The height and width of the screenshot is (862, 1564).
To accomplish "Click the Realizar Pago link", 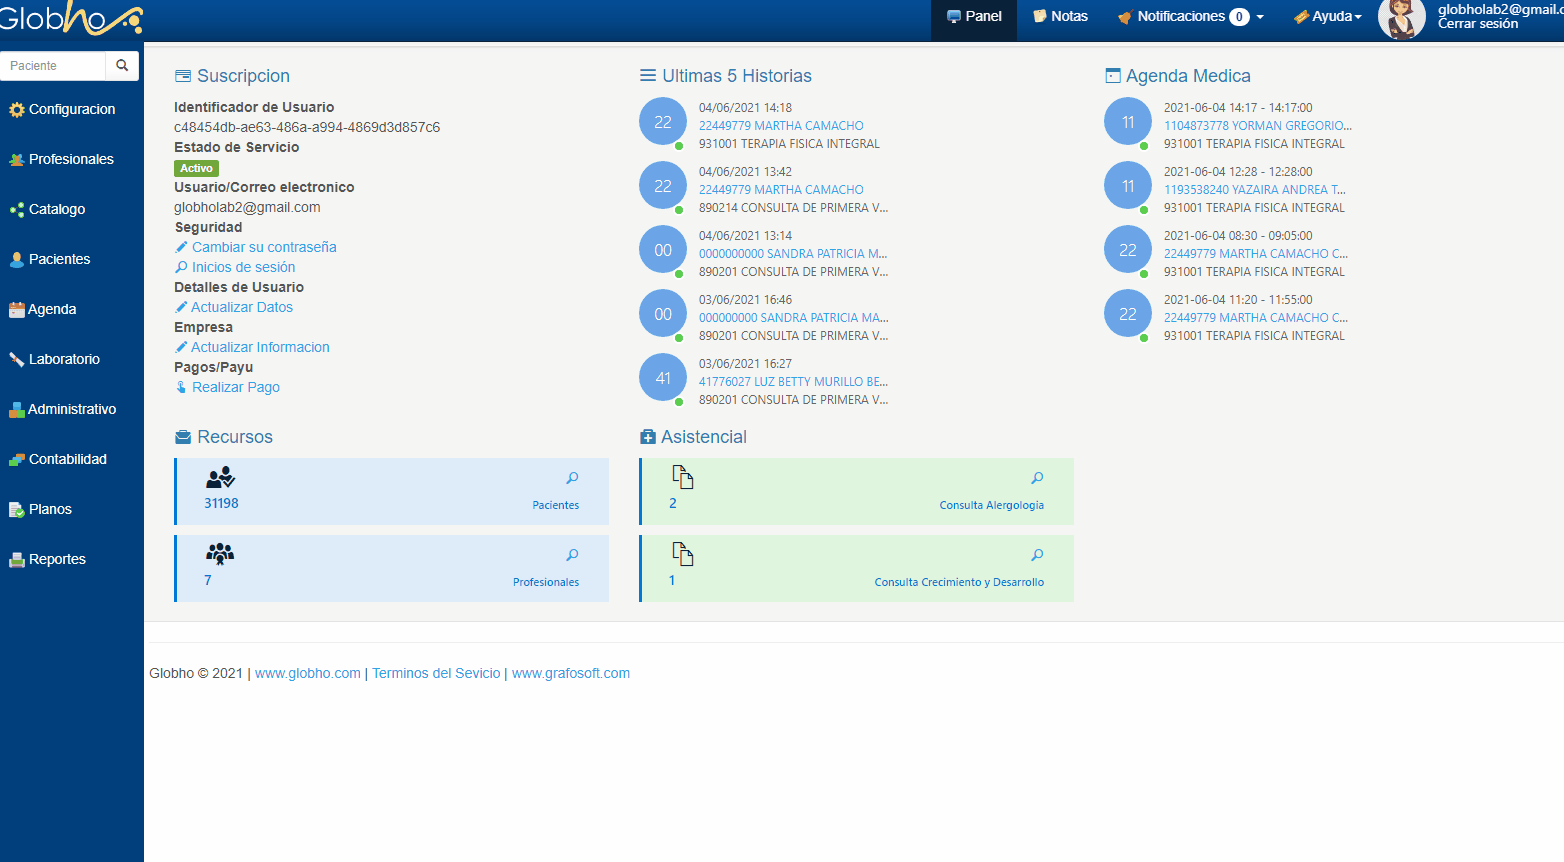I will point(235,387).
